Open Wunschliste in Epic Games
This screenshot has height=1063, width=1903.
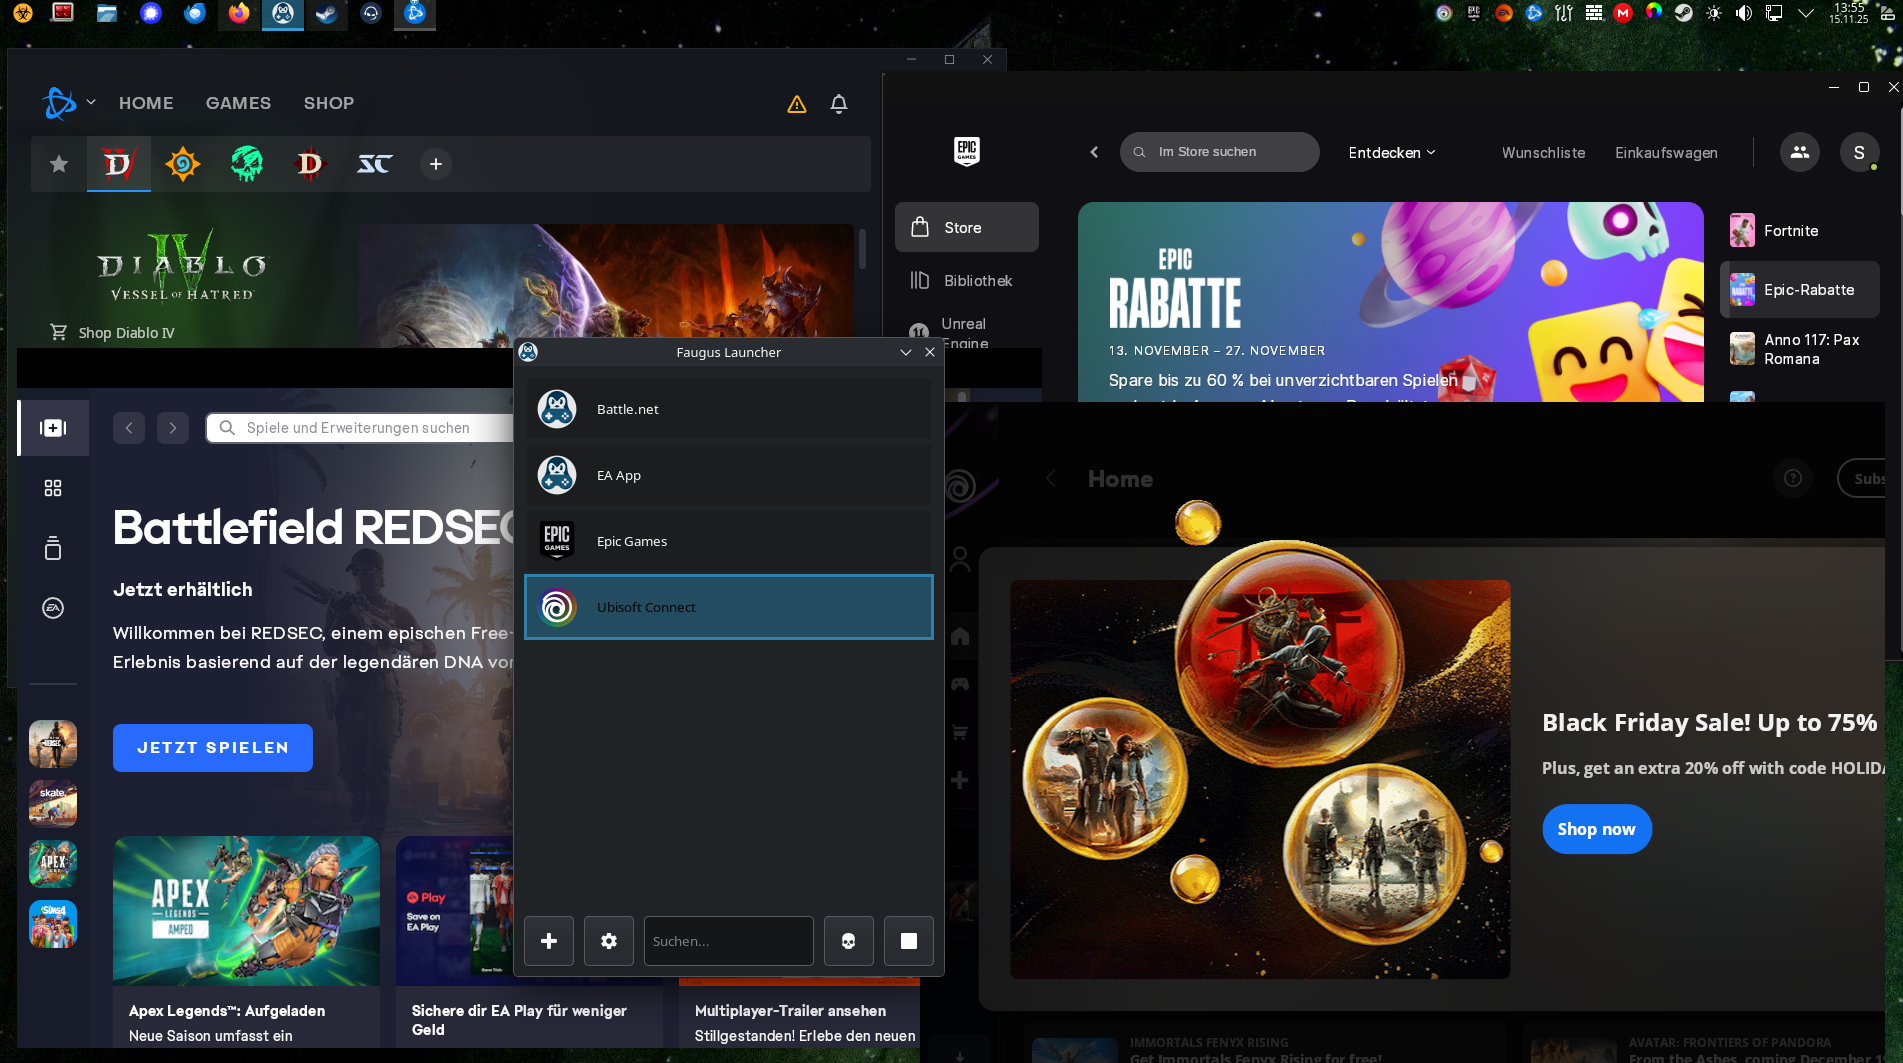coord(1543,153)
